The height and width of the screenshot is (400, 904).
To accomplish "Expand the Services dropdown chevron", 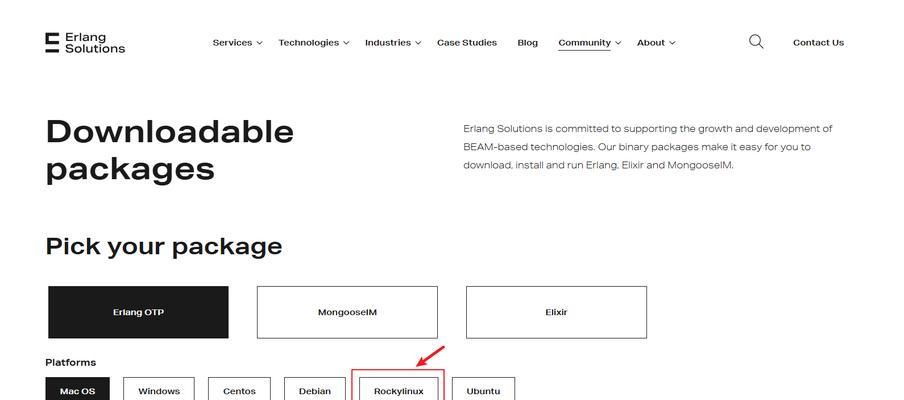I will click(x=259, y=43).
